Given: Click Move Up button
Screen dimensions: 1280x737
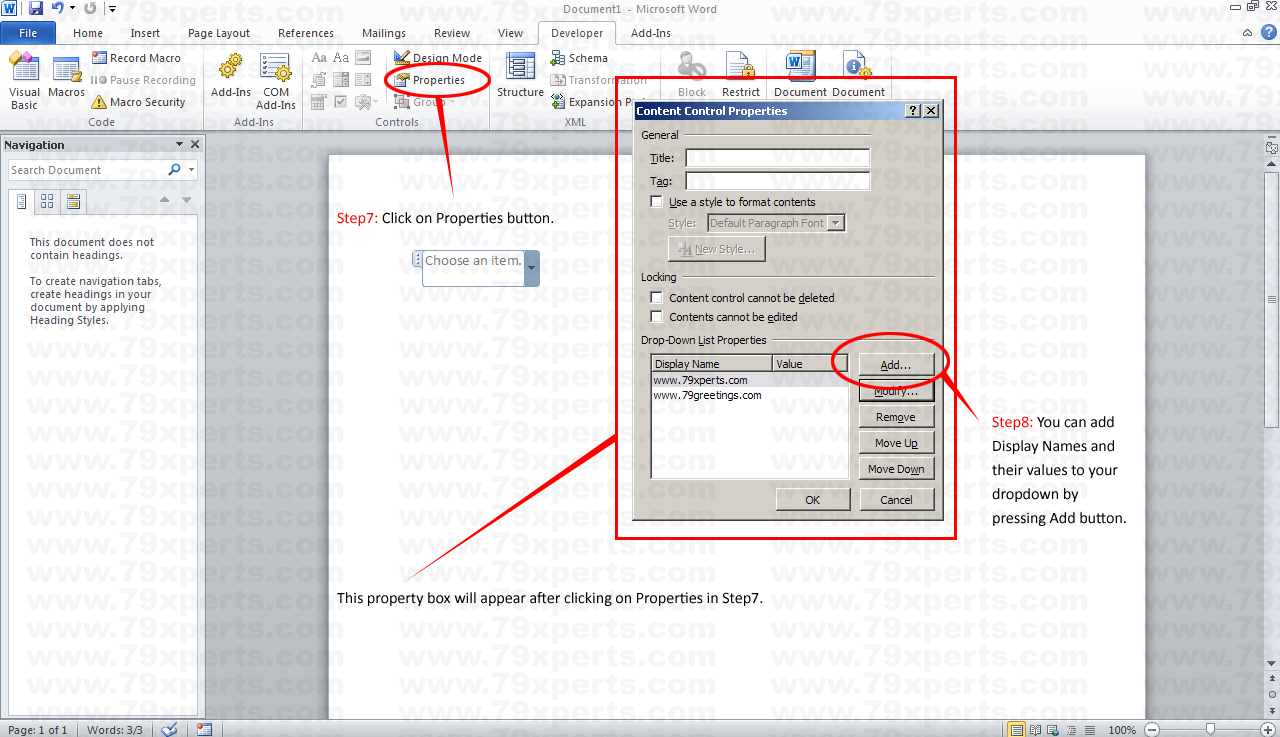Looking at the screenshot, I should [x=896, y=443].
